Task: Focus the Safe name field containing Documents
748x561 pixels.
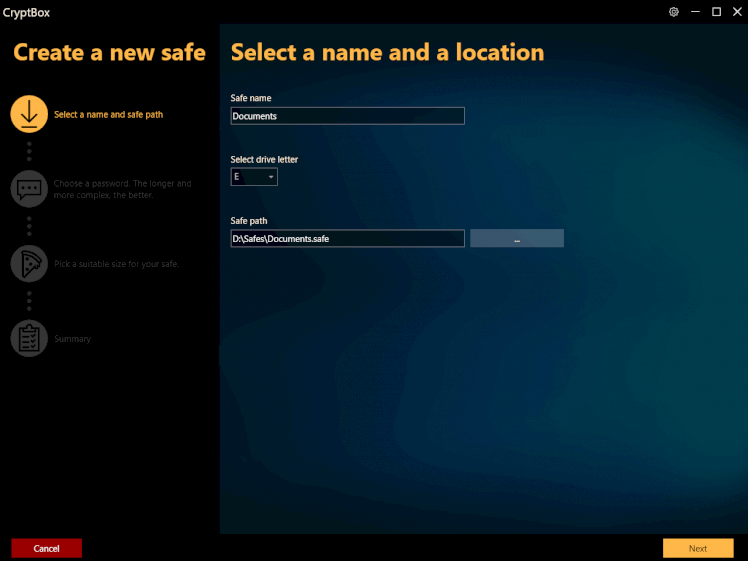Action: pyautogui.click(x=347, y=116)
